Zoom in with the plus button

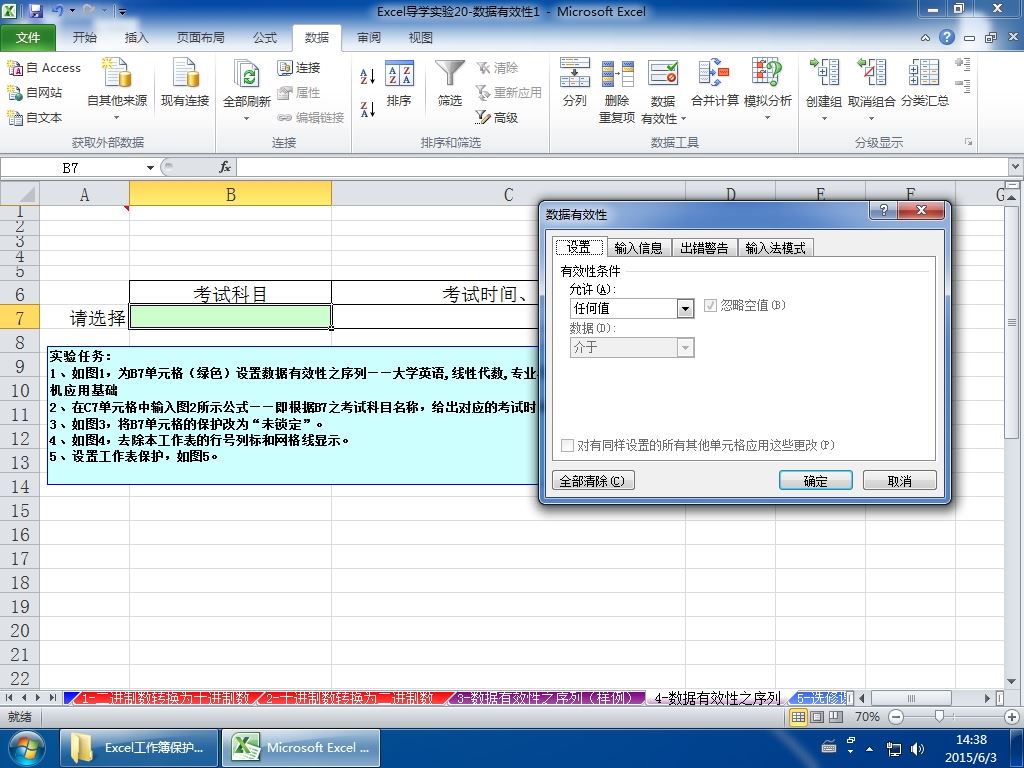point(1012,716)
